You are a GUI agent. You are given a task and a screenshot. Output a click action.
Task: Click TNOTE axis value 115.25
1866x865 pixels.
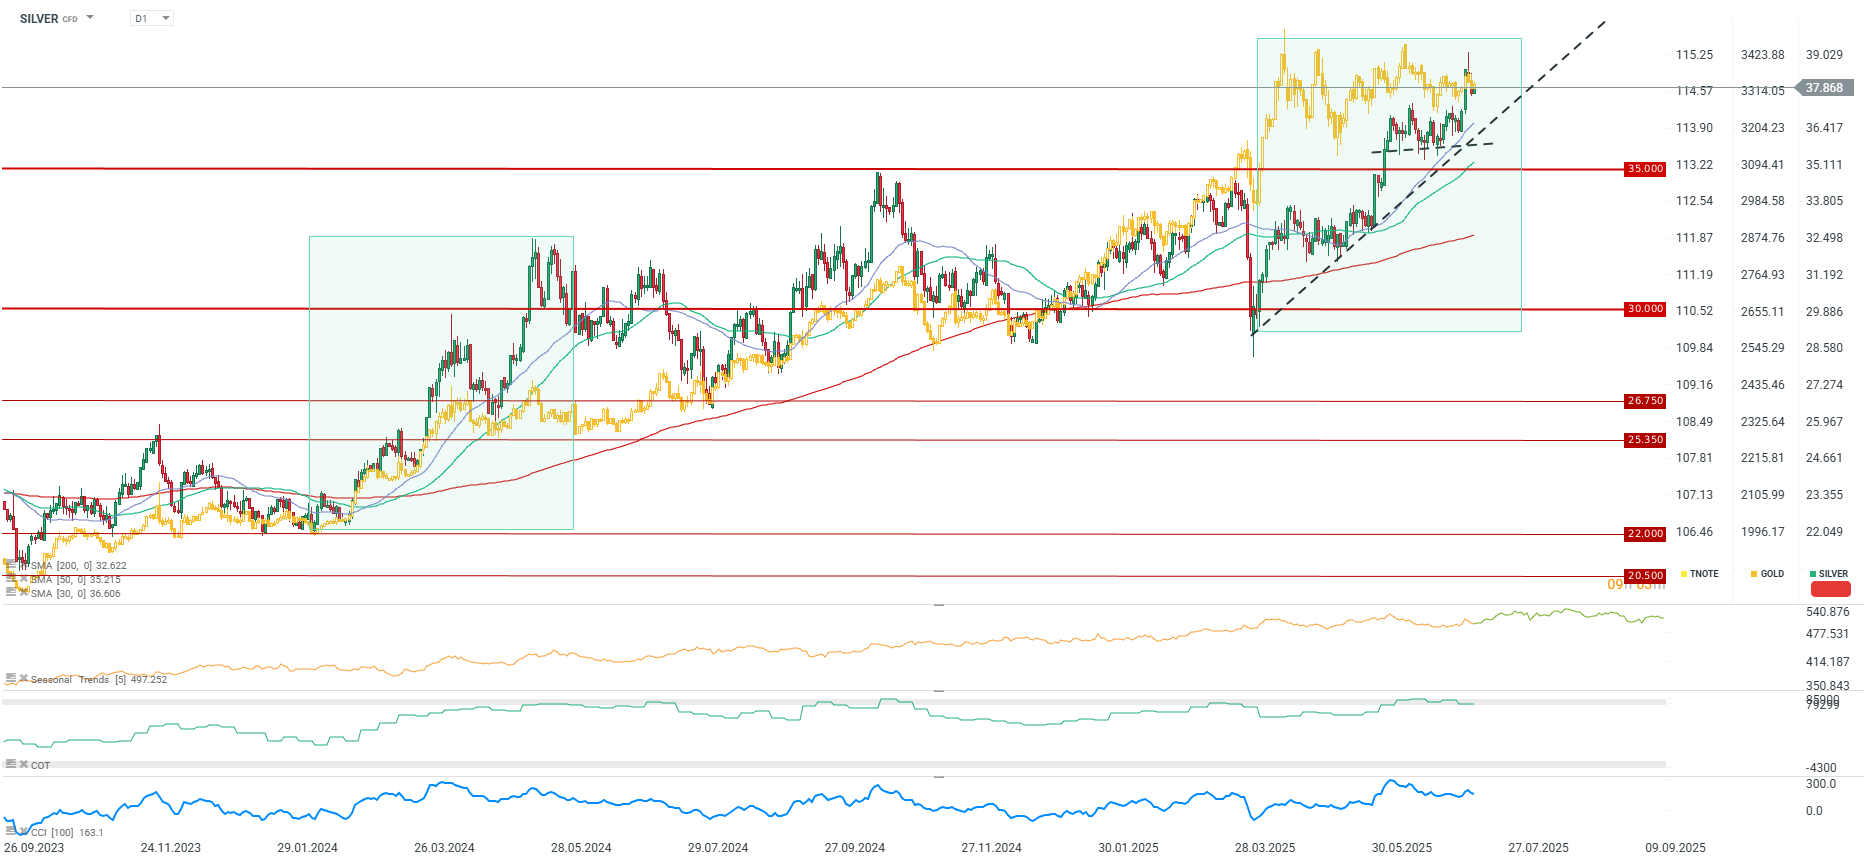point(1695,55)
